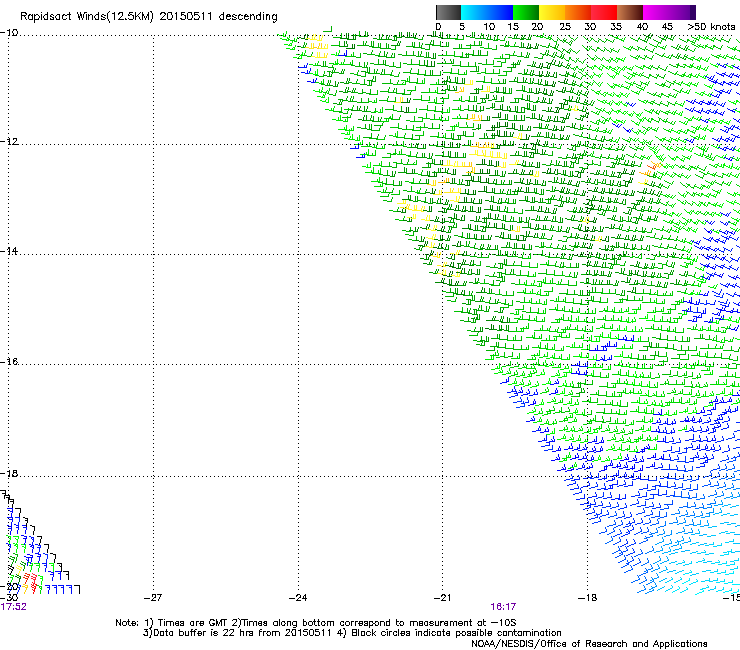Click the latitude axis label '-10'
This screenshot has height=650, width=740.
9,33
